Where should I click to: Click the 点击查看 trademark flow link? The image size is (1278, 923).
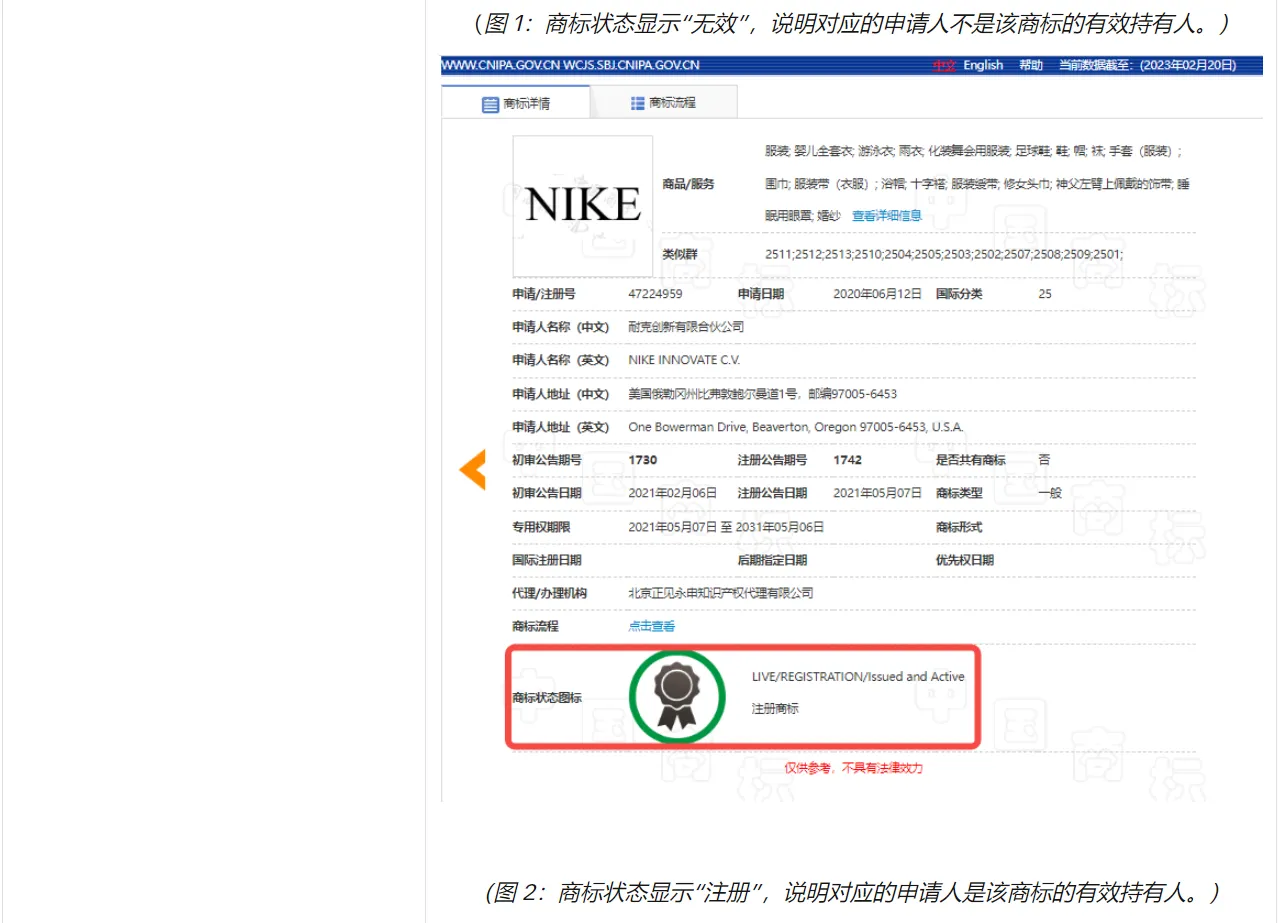(652, 626)
